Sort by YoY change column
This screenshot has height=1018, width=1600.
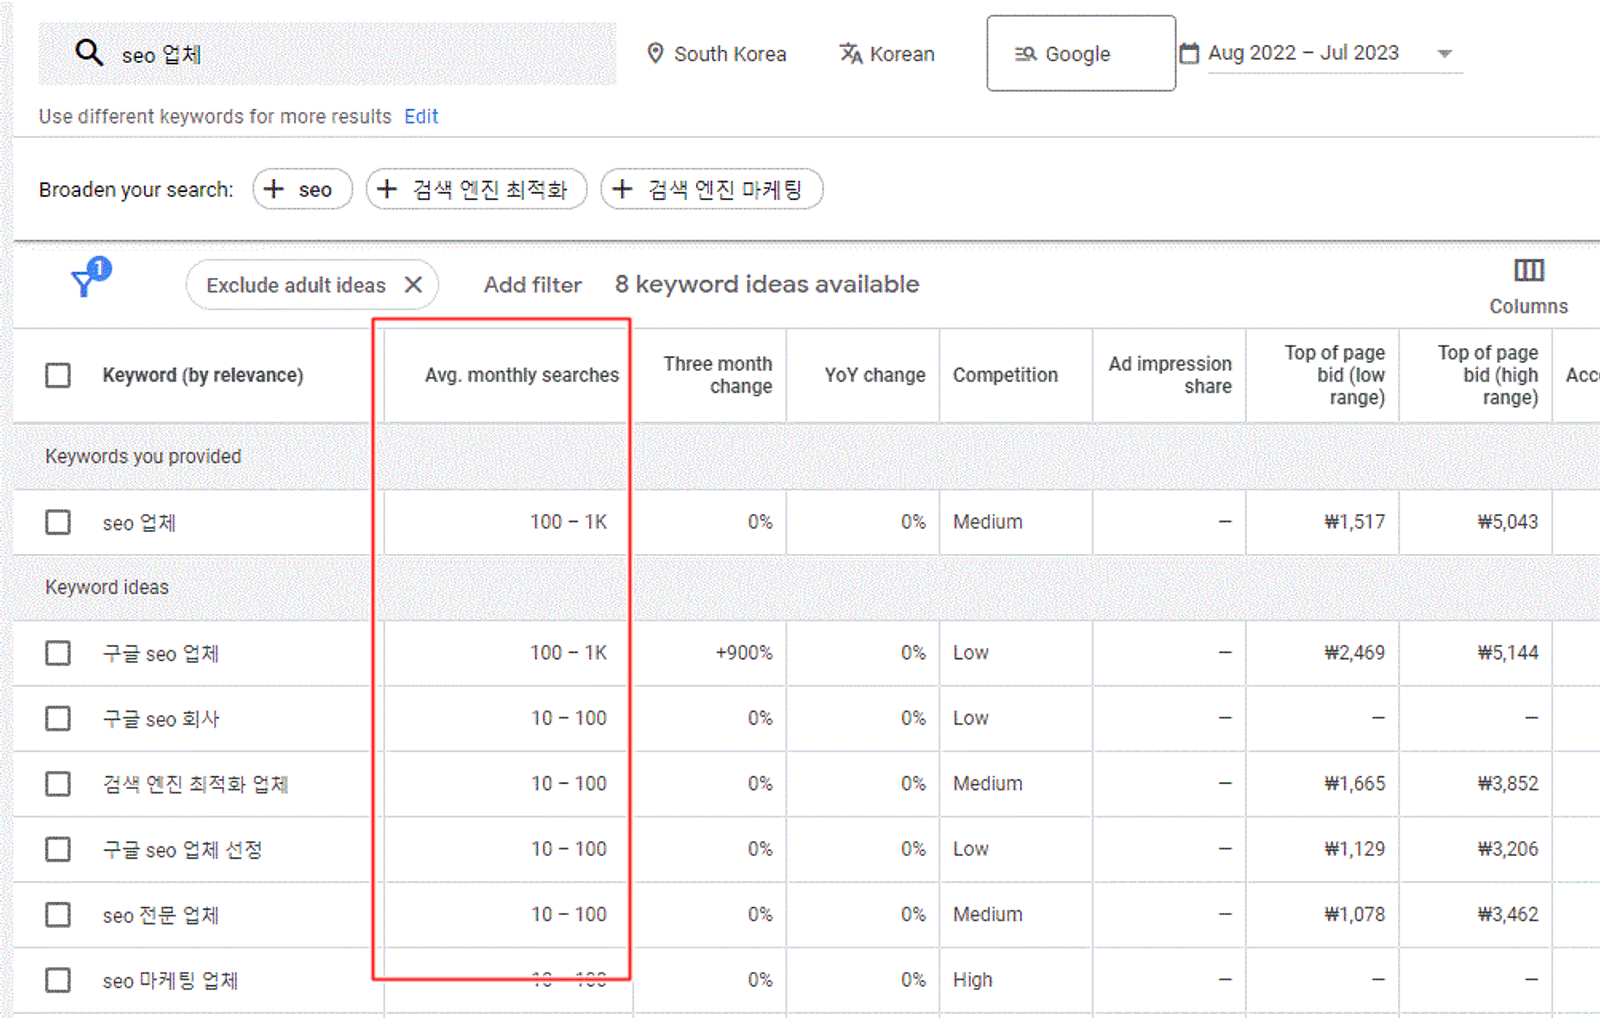[874, 375]
